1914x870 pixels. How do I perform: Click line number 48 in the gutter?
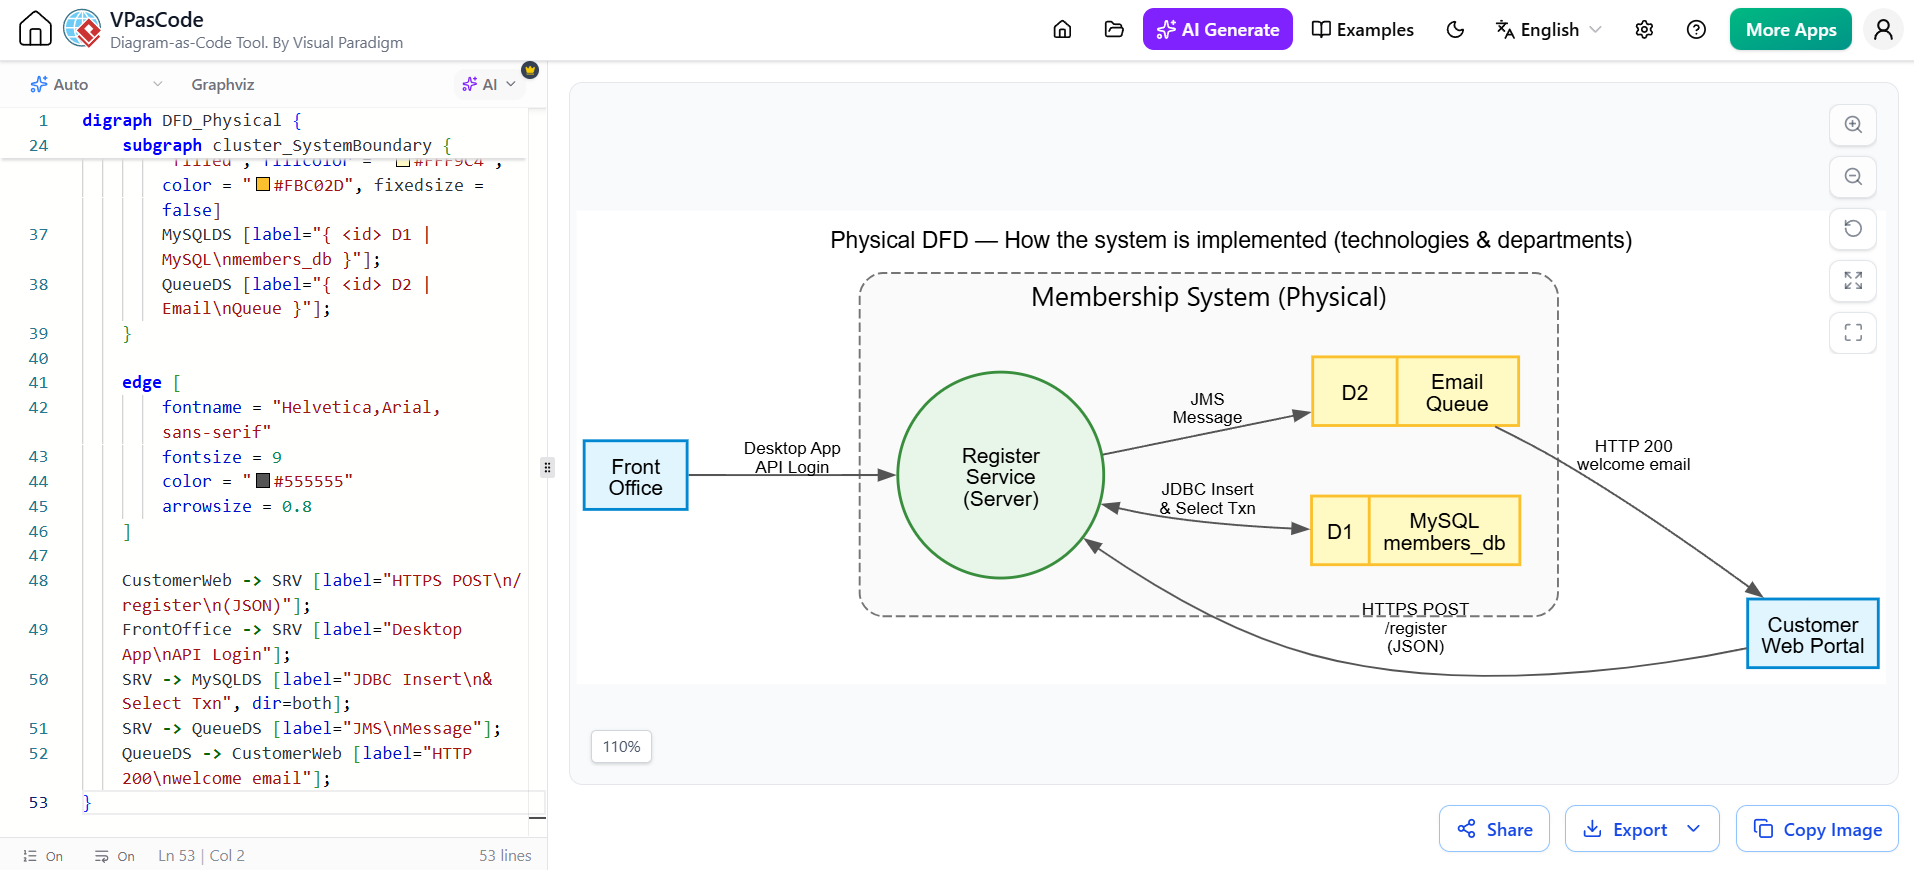(x=38, y=580)
